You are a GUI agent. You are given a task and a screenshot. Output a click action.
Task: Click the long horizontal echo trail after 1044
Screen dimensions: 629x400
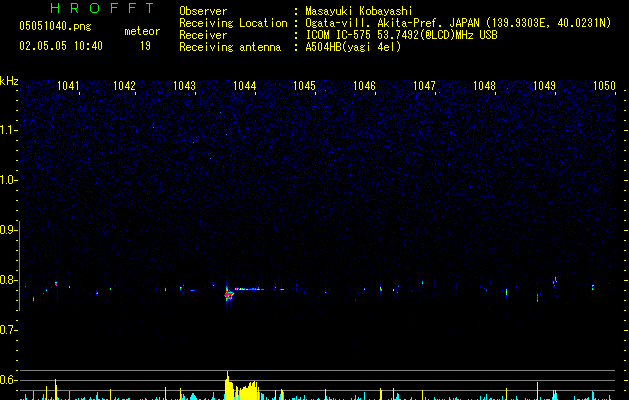[x=249, y=289]
